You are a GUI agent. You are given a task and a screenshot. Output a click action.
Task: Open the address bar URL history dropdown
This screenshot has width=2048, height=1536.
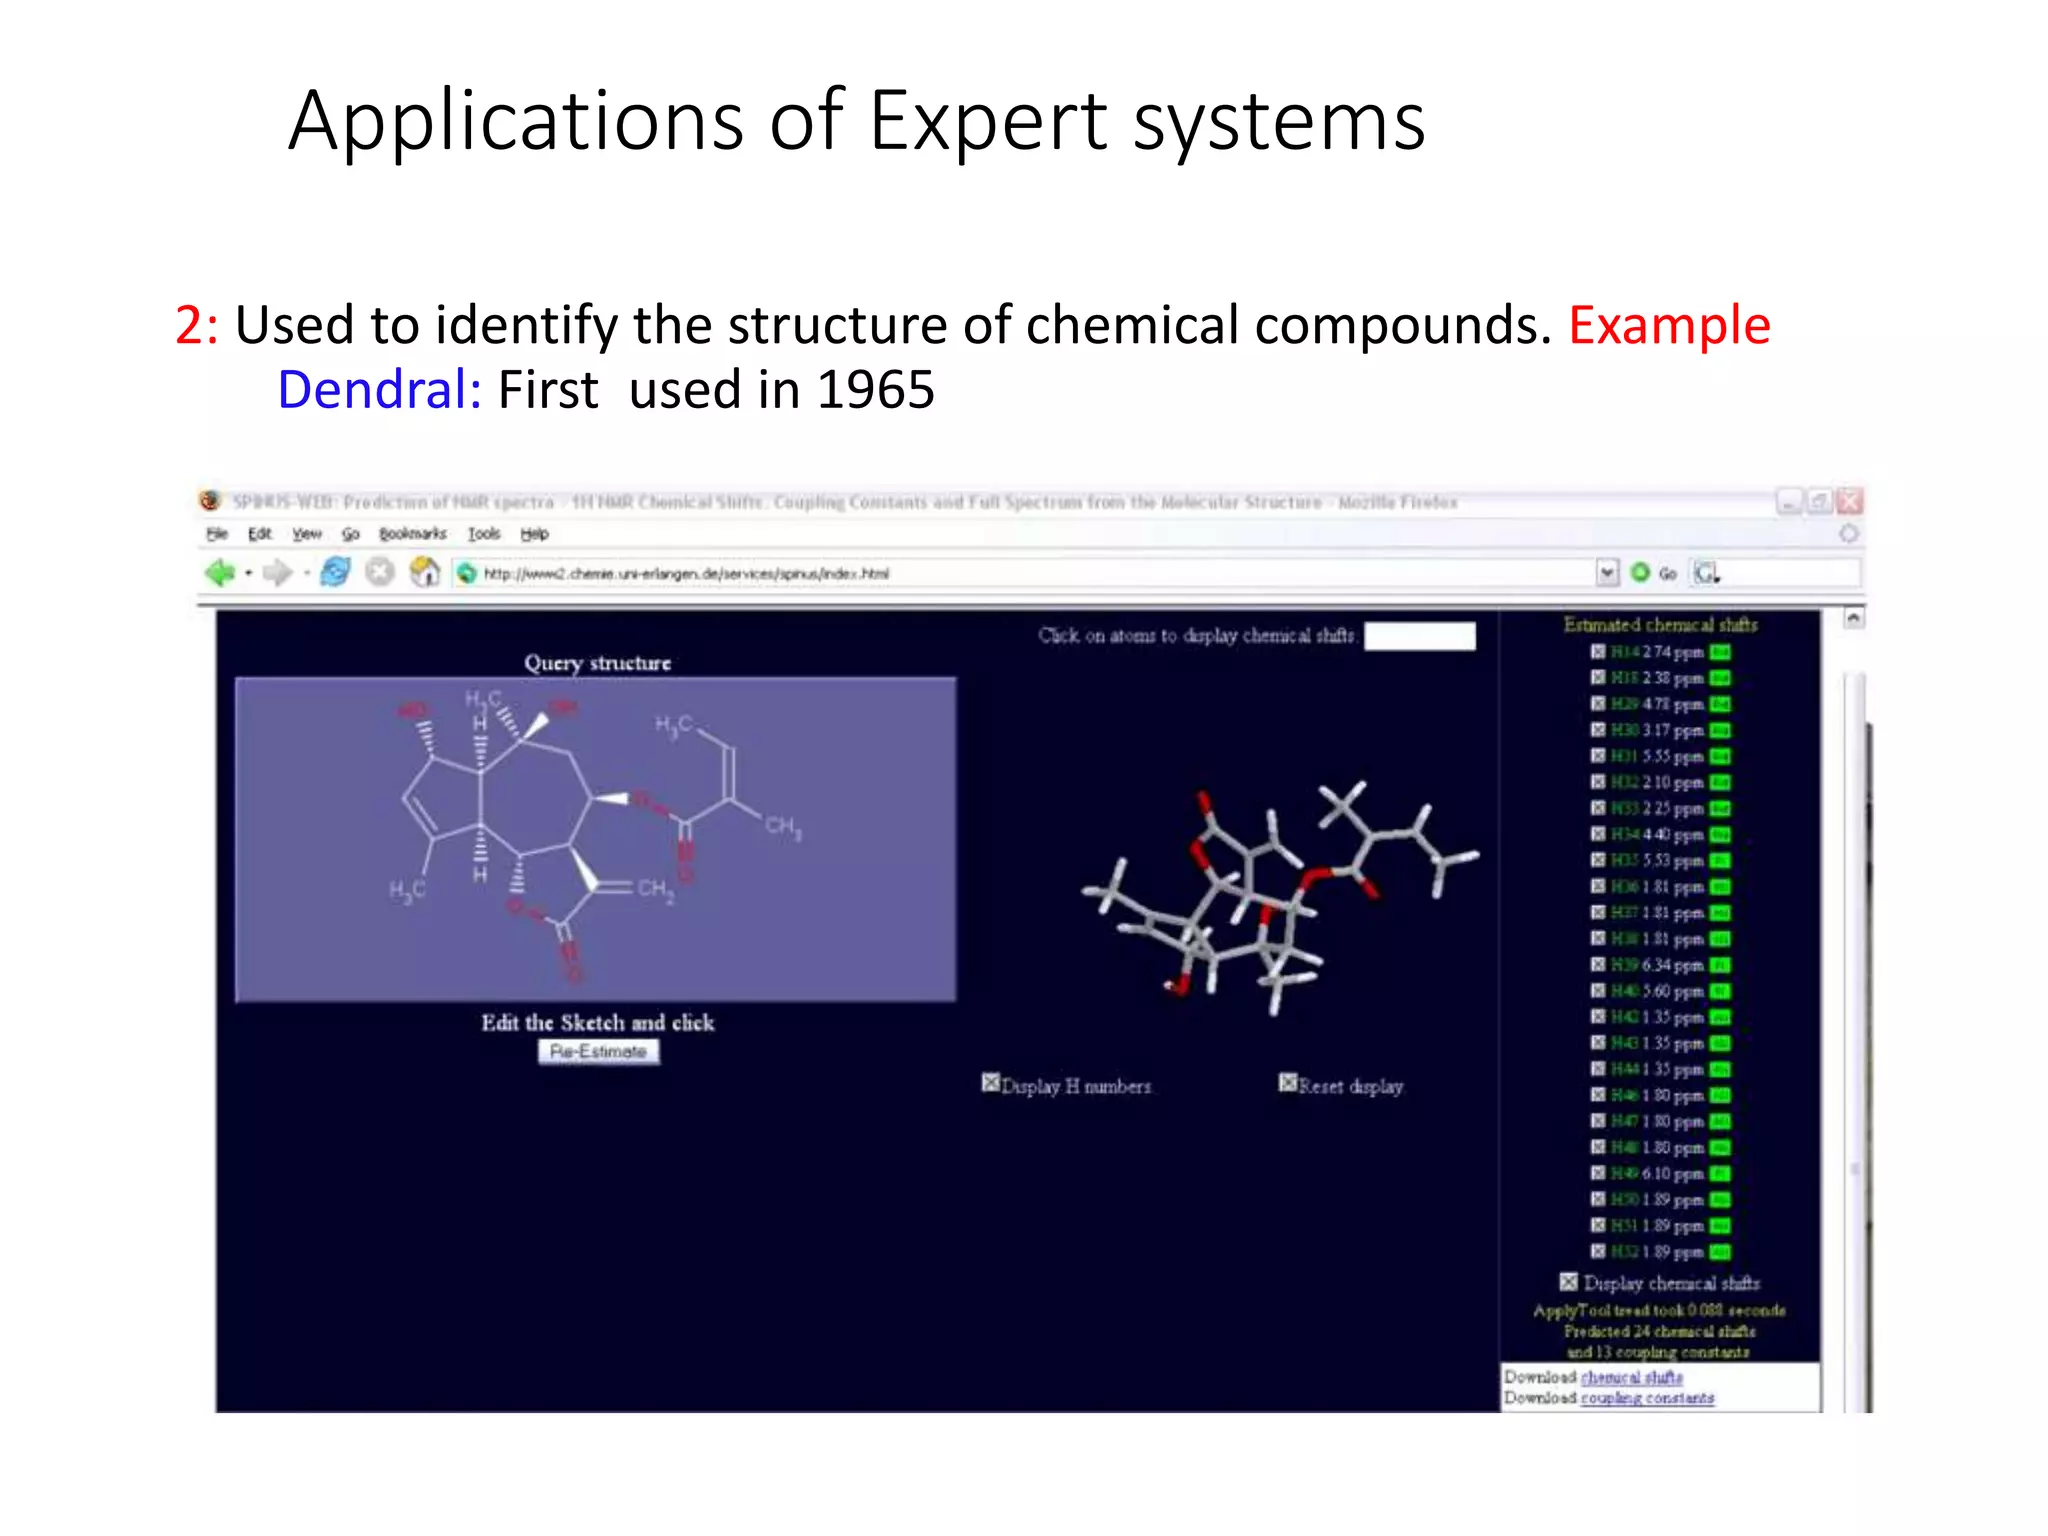[x=1607, y=573]
